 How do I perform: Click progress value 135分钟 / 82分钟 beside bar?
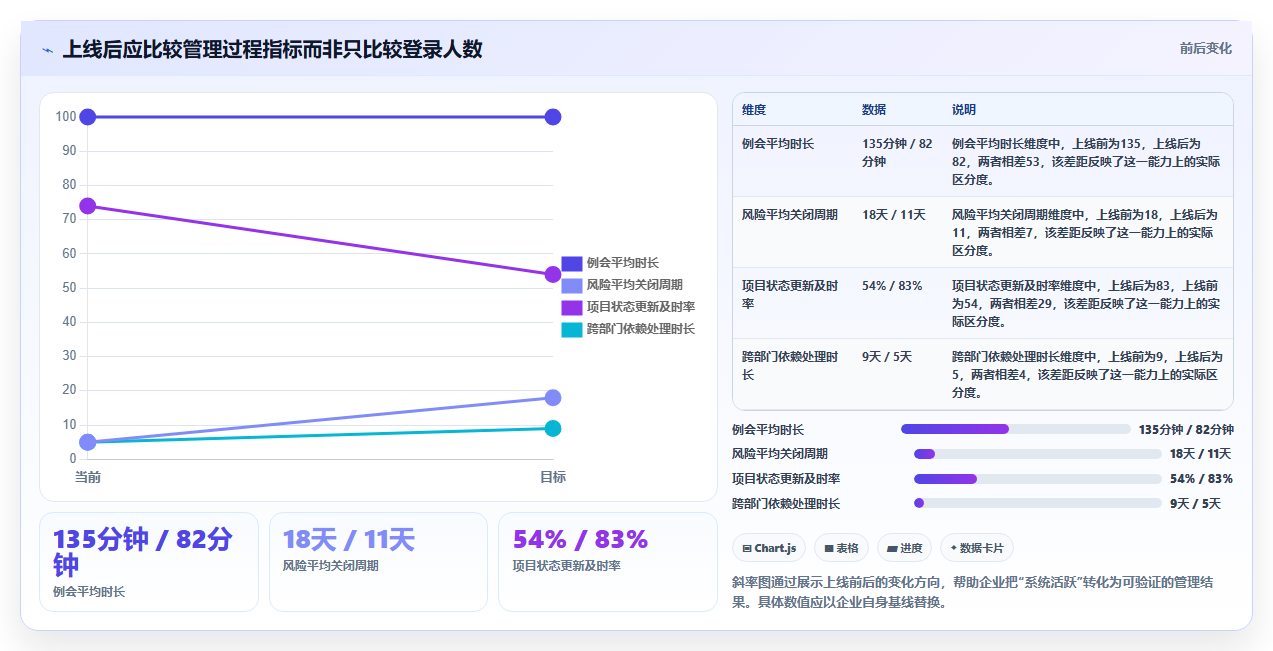(1186, 429)
